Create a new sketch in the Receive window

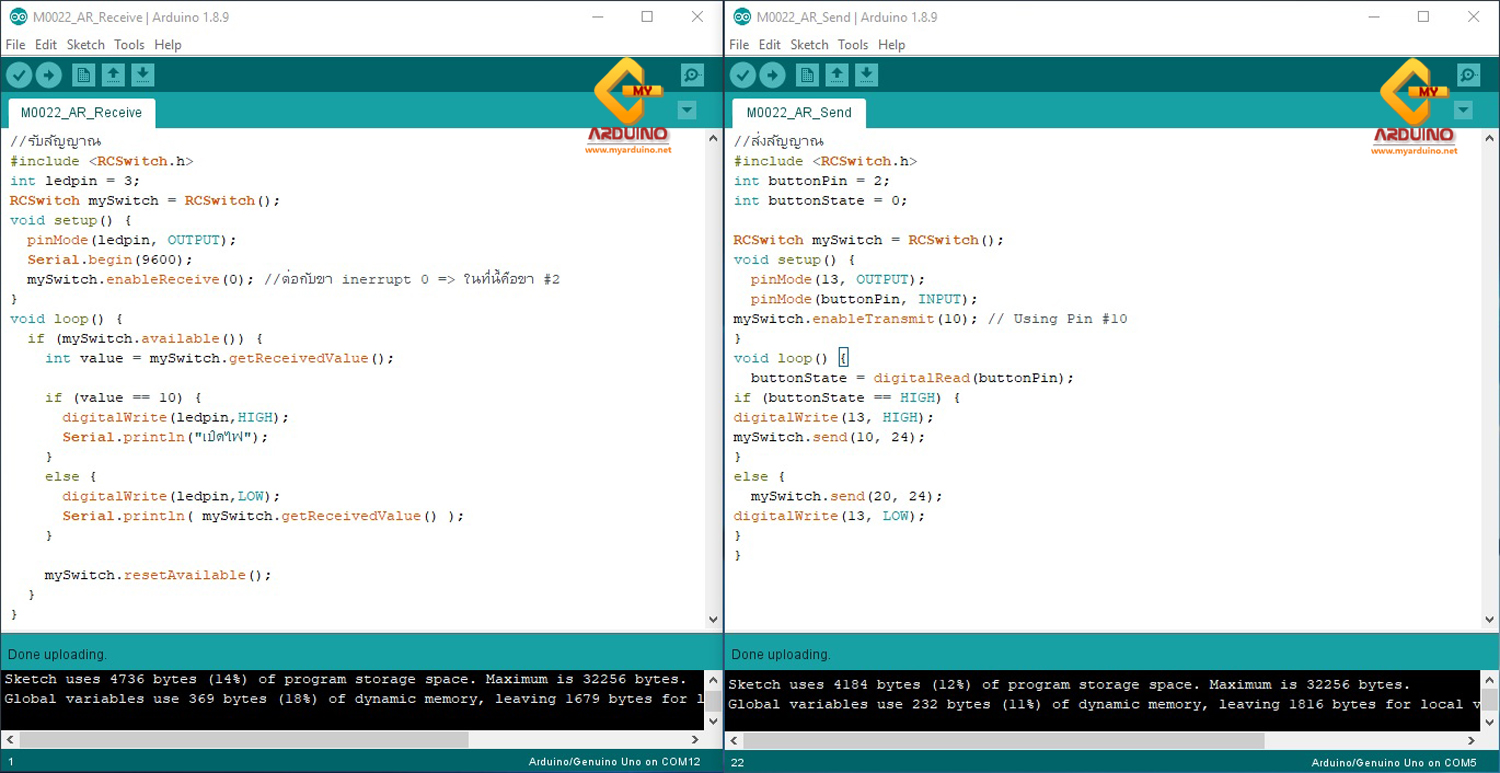(x=82, y=74)
